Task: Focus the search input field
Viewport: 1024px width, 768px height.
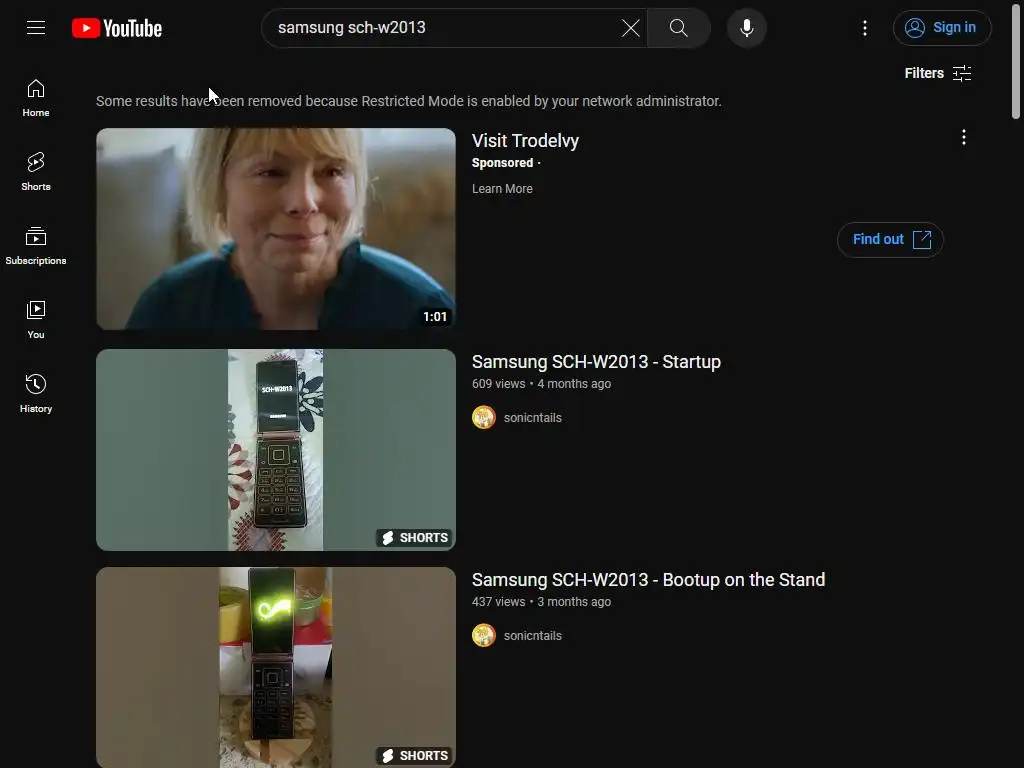Action: click(x=444, y=28)
